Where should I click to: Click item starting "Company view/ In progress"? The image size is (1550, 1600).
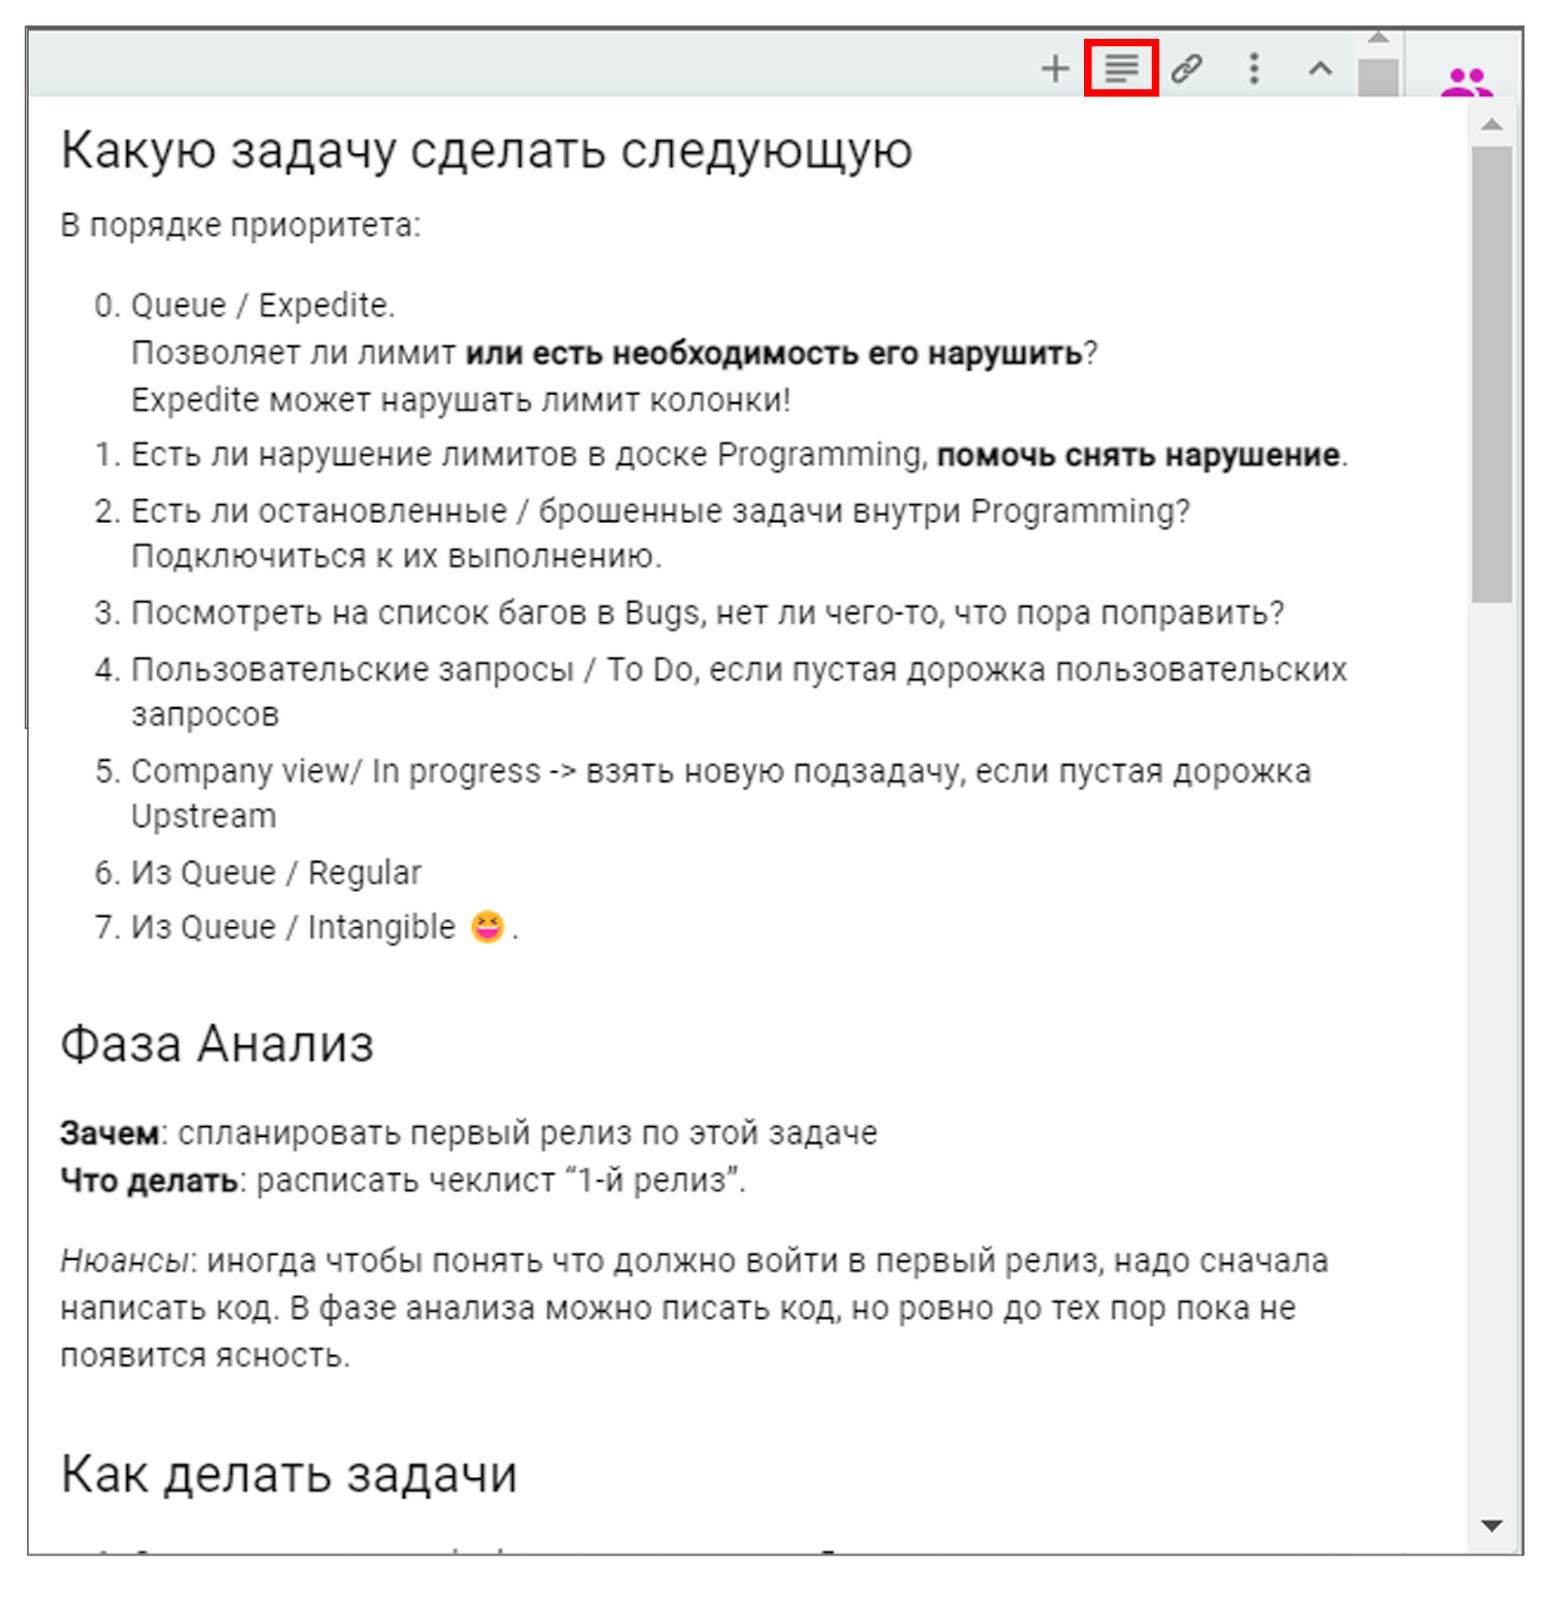tap(721, 793)
